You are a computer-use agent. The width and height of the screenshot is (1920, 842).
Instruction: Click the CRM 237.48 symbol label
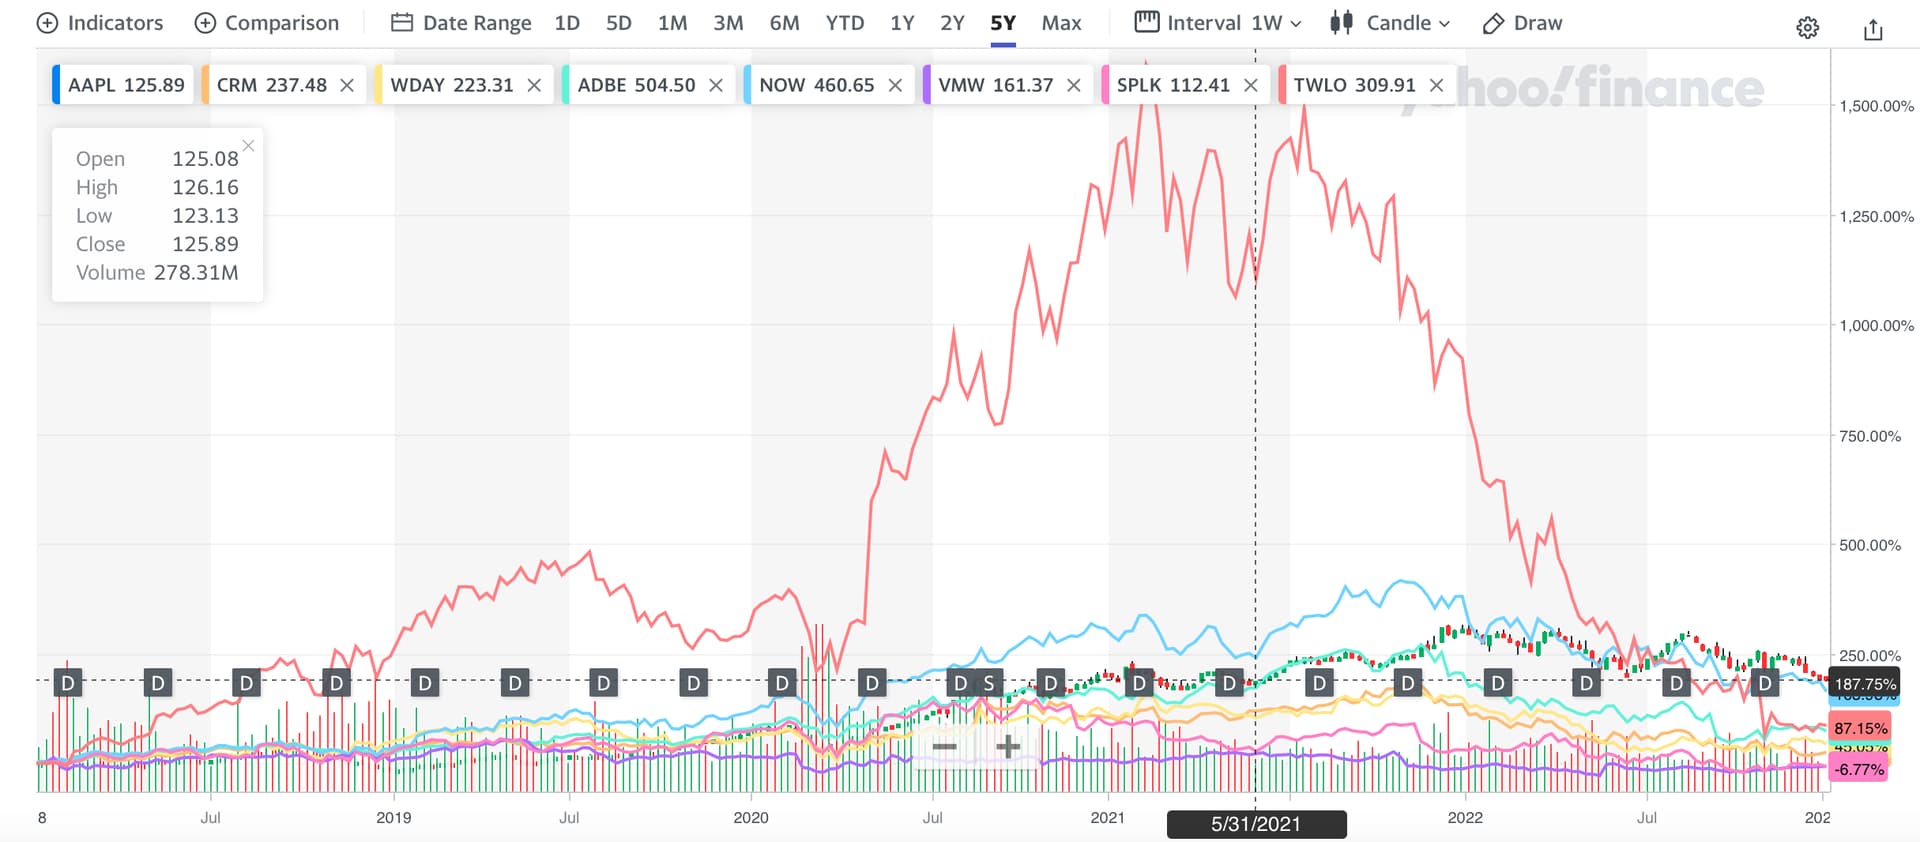click(x=272, y=85)
